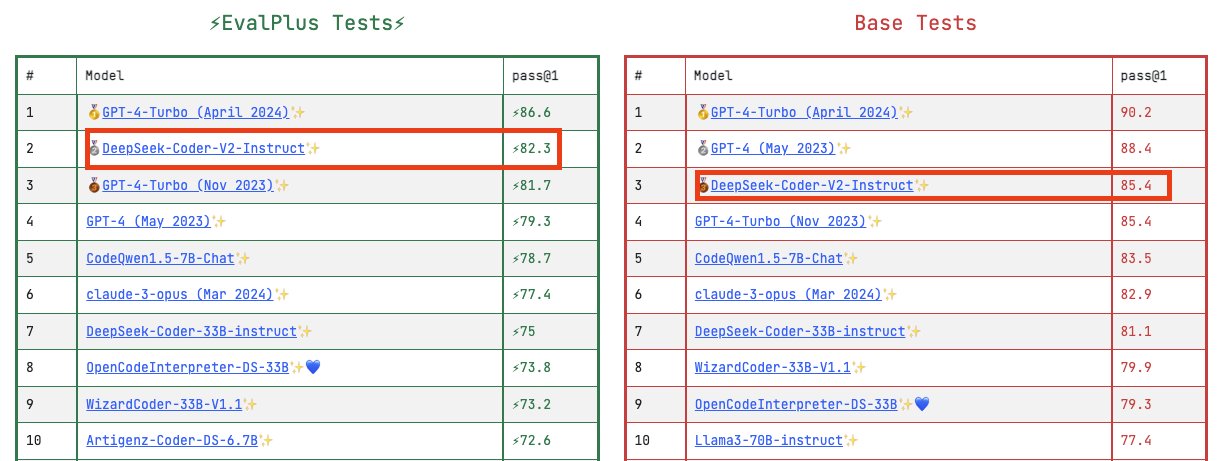Image resolution: width=1223 pixels, height=461 pixels.
Task: Click sparkle icon after claude-3-opus in EvalPlus table
Action: point(282,294)
